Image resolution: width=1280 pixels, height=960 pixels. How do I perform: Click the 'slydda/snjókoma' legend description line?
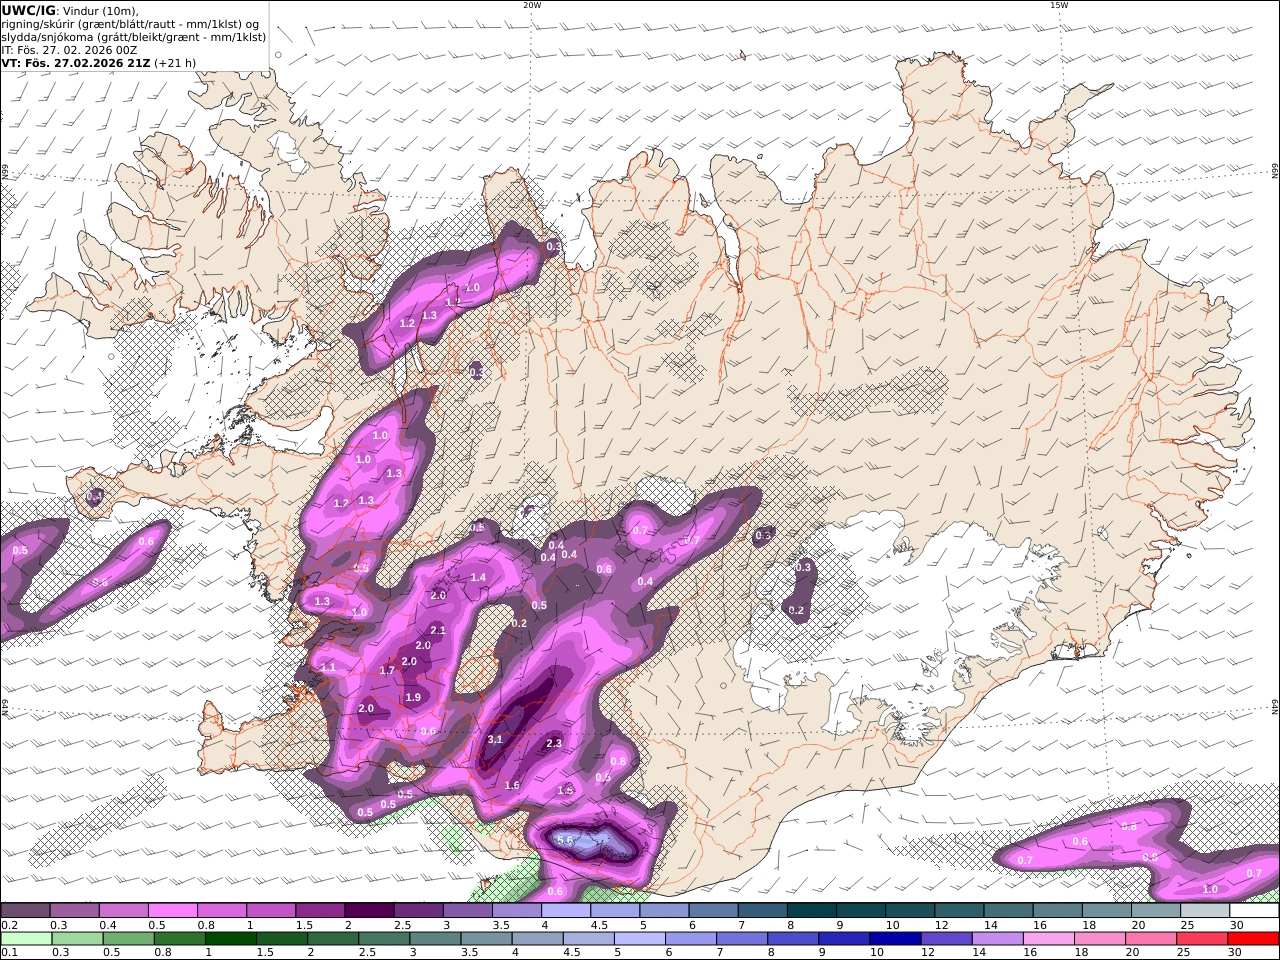click(133, 37)
